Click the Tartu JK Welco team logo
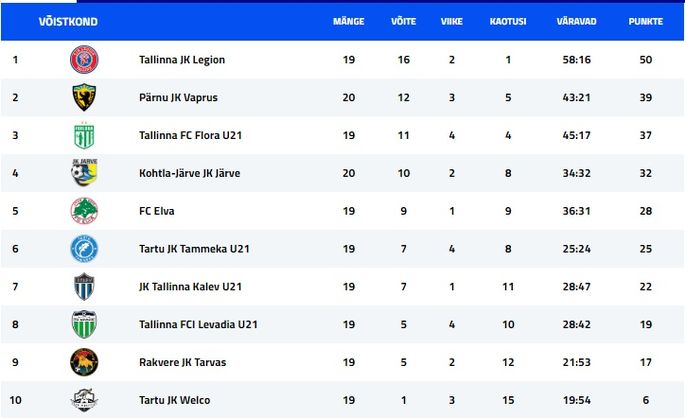The width and height of the screenshot is (685, 418). [x=84, y=400]
